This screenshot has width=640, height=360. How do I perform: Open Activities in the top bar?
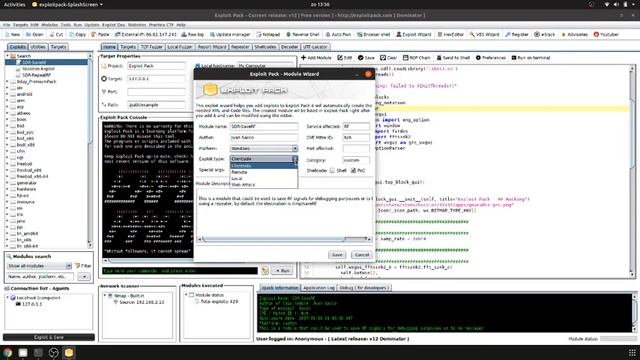tap(14, 4)
